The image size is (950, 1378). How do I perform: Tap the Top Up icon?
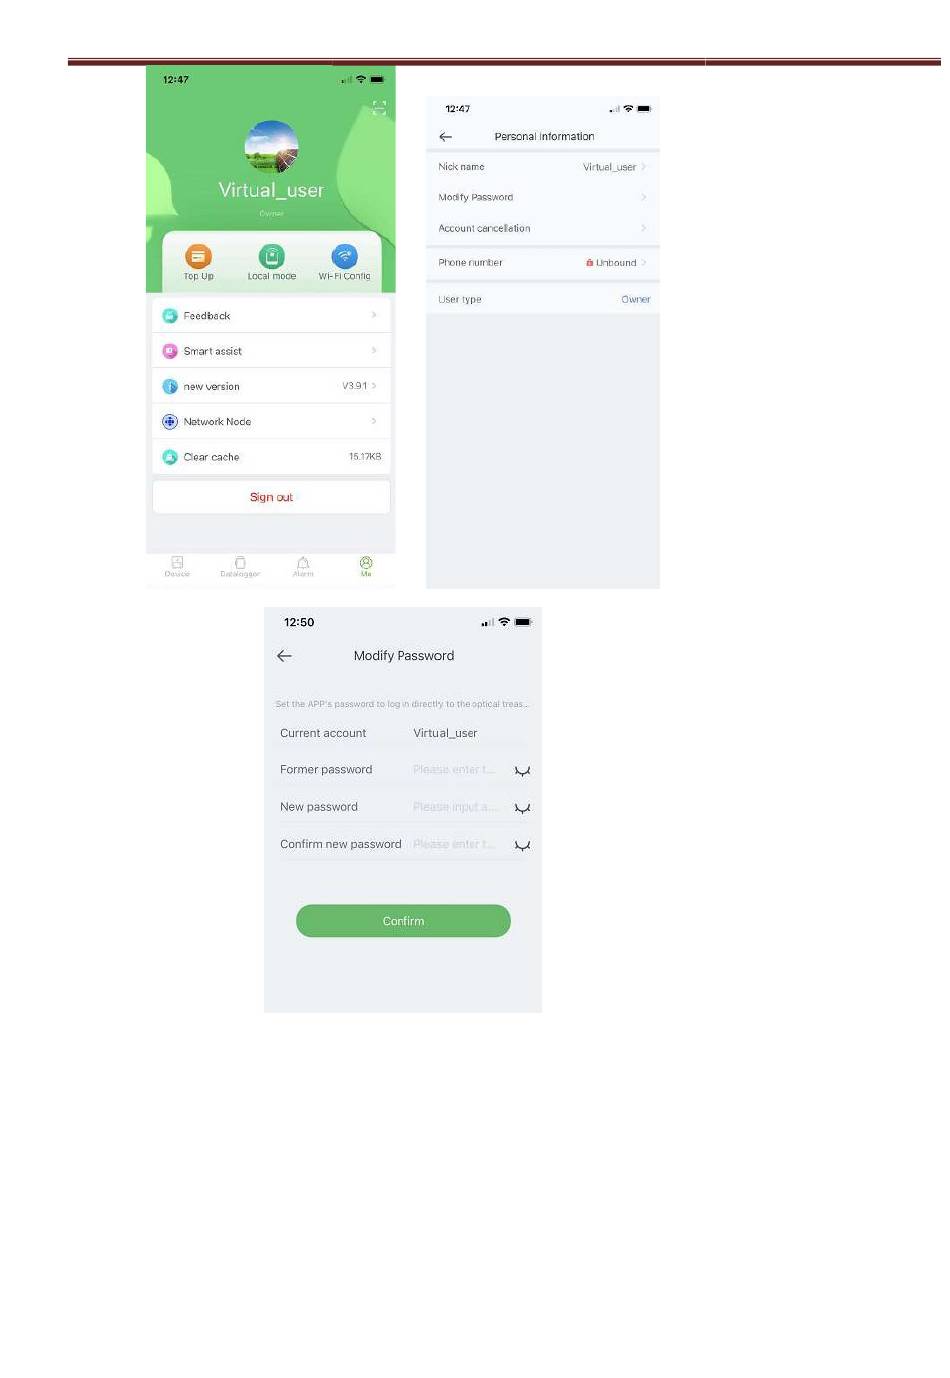coord(198,256)
